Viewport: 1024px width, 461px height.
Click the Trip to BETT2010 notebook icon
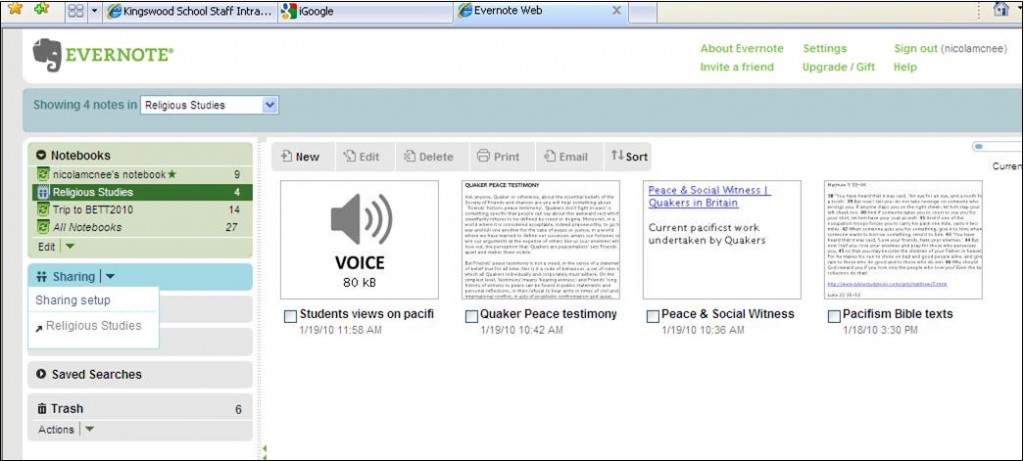tap(43, 210)
